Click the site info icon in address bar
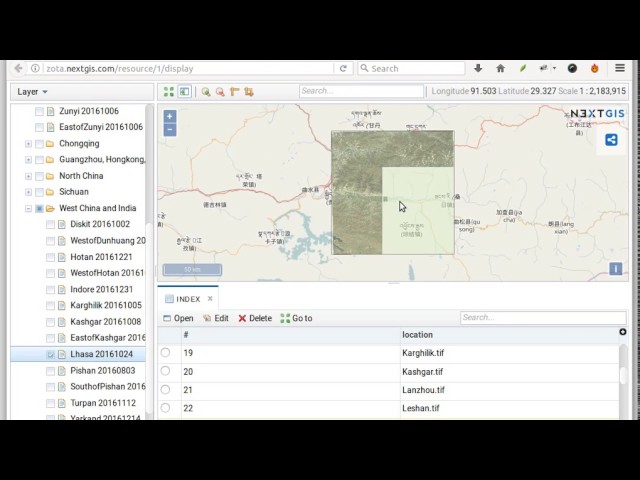Image resolution: width=640 pixels, height=480 pixels. coord(35,68)
